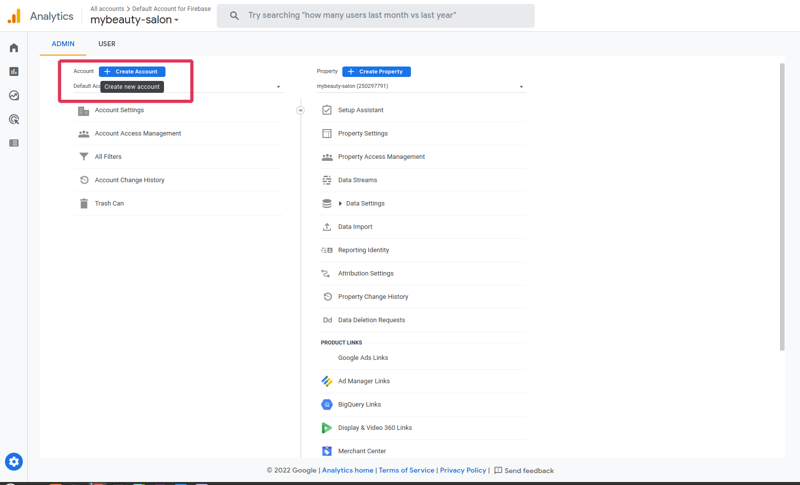The image size is (800, 485).
Task: Switch to the ADMIN tab
Action: [x=63, y=44]
